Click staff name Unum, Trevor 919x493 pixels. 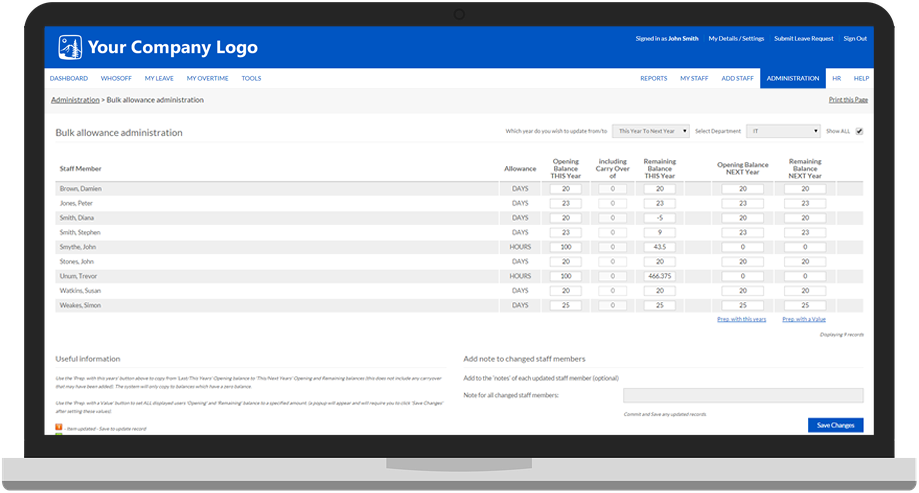(x=79, y=276)
